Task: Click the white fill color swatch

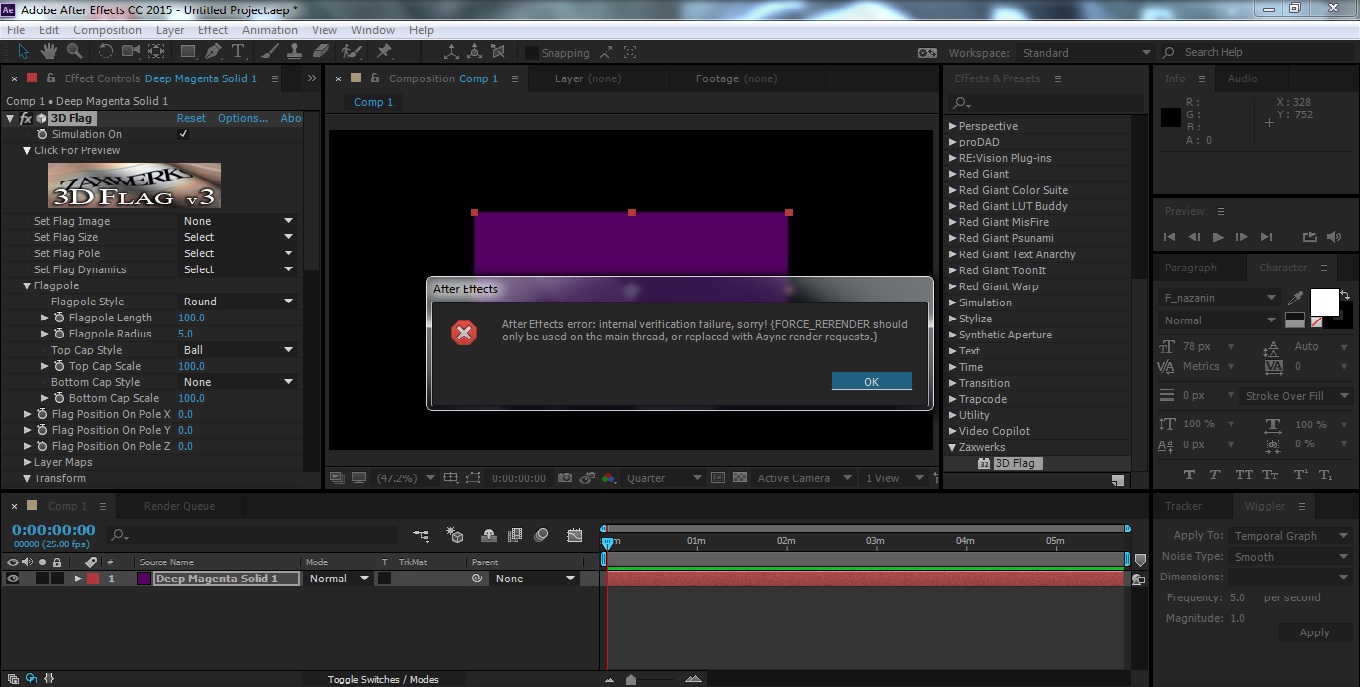Action: (1325, 302)
